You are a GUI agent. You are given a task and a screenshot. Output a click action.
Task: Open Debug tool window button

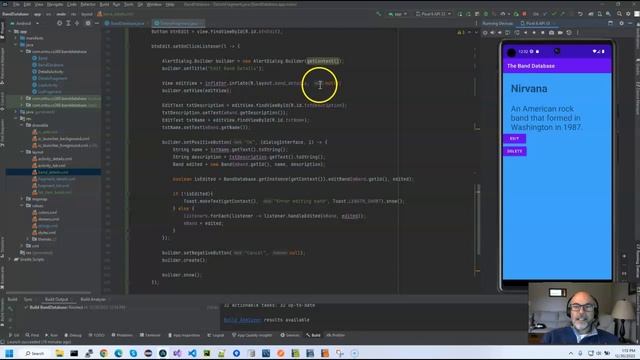click(73, 335)
